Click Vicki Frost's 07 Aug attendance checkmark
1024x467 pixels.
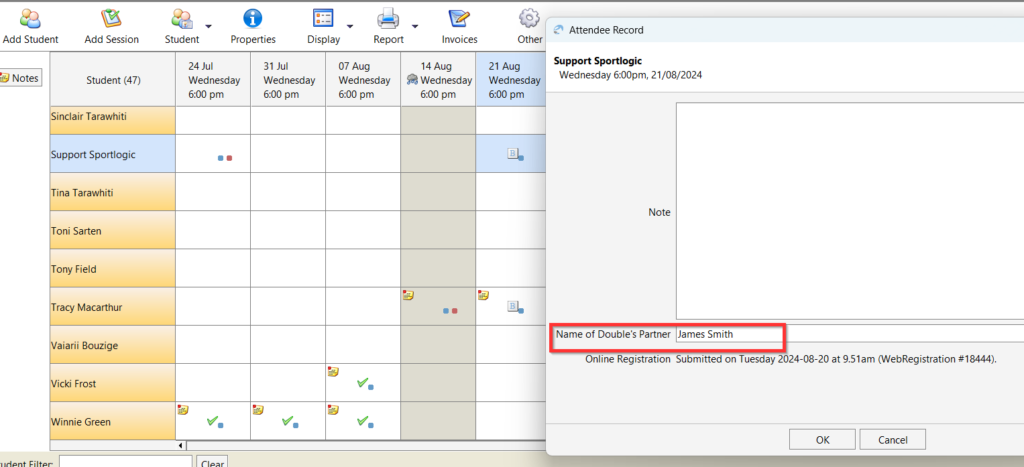click(x=362, y=383)
